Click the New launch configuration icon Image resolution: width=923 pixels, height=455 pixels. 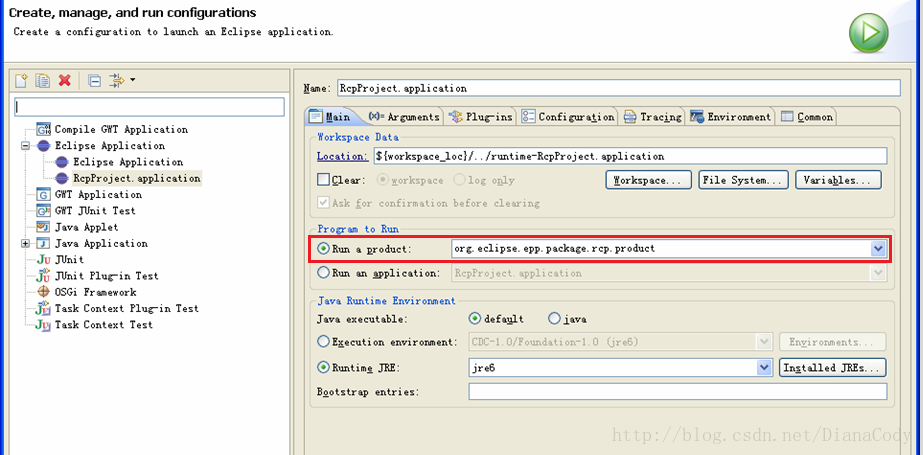pyautogui.click(x=21, y=80)
